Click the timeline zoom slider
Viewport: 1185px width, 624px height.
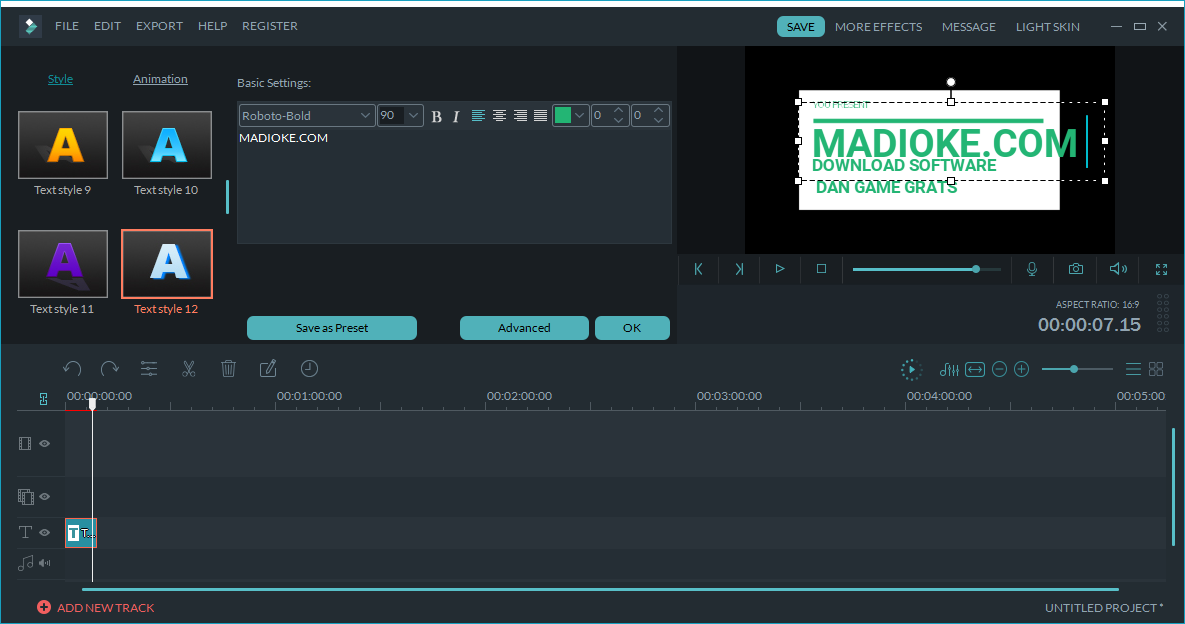point(1076,369)
